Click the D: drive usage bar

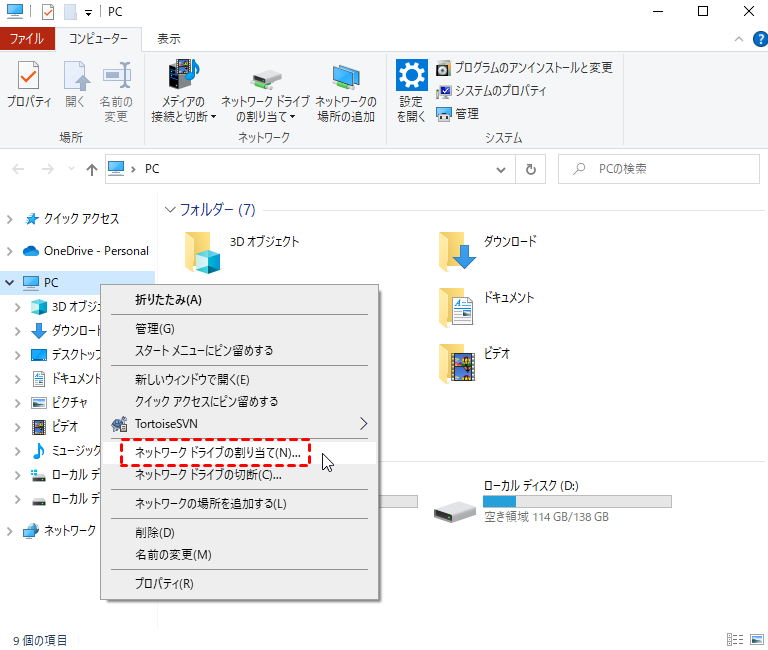(577, 502)
